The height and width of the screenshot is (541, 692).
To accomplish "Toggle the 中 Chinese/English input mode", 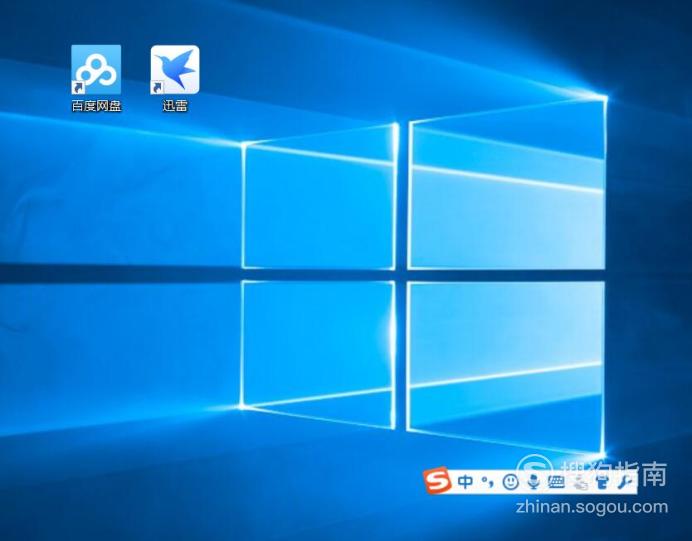I will [465, 481].
